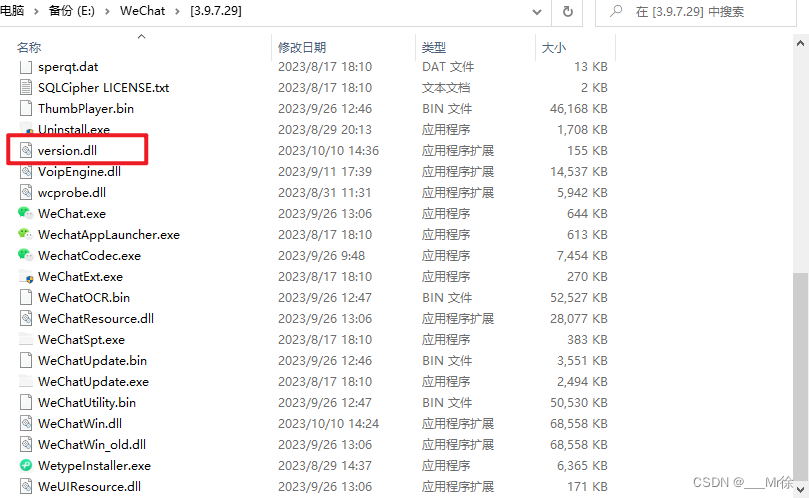809x498 pixels.
Task: Click the date 2023/10/10 14:24
Action: 329,424
